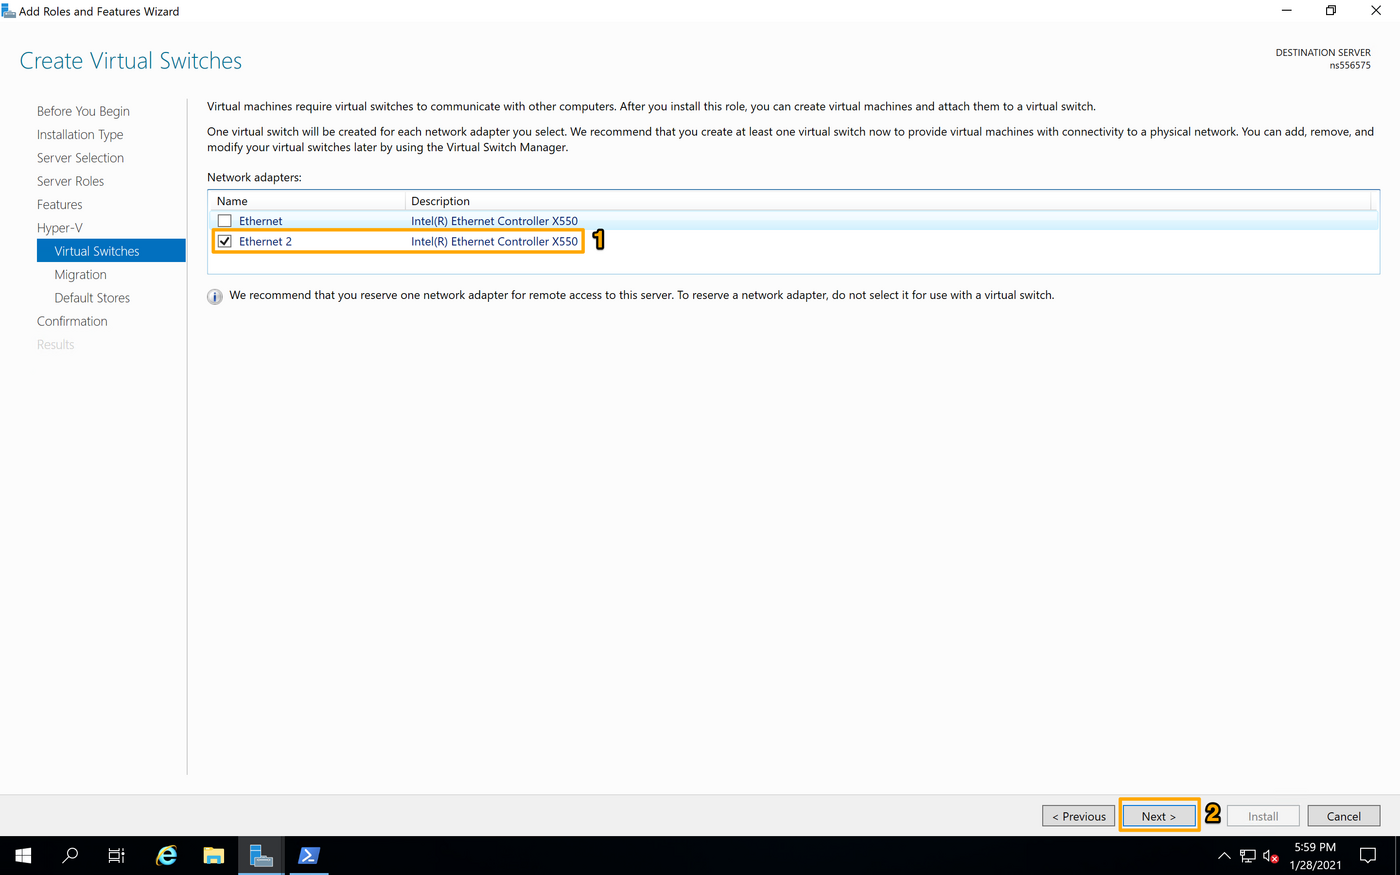Open Task View from the taskbar
Image resolution: width=1400 pixels, height=875 pixels.
pos(116,856)
